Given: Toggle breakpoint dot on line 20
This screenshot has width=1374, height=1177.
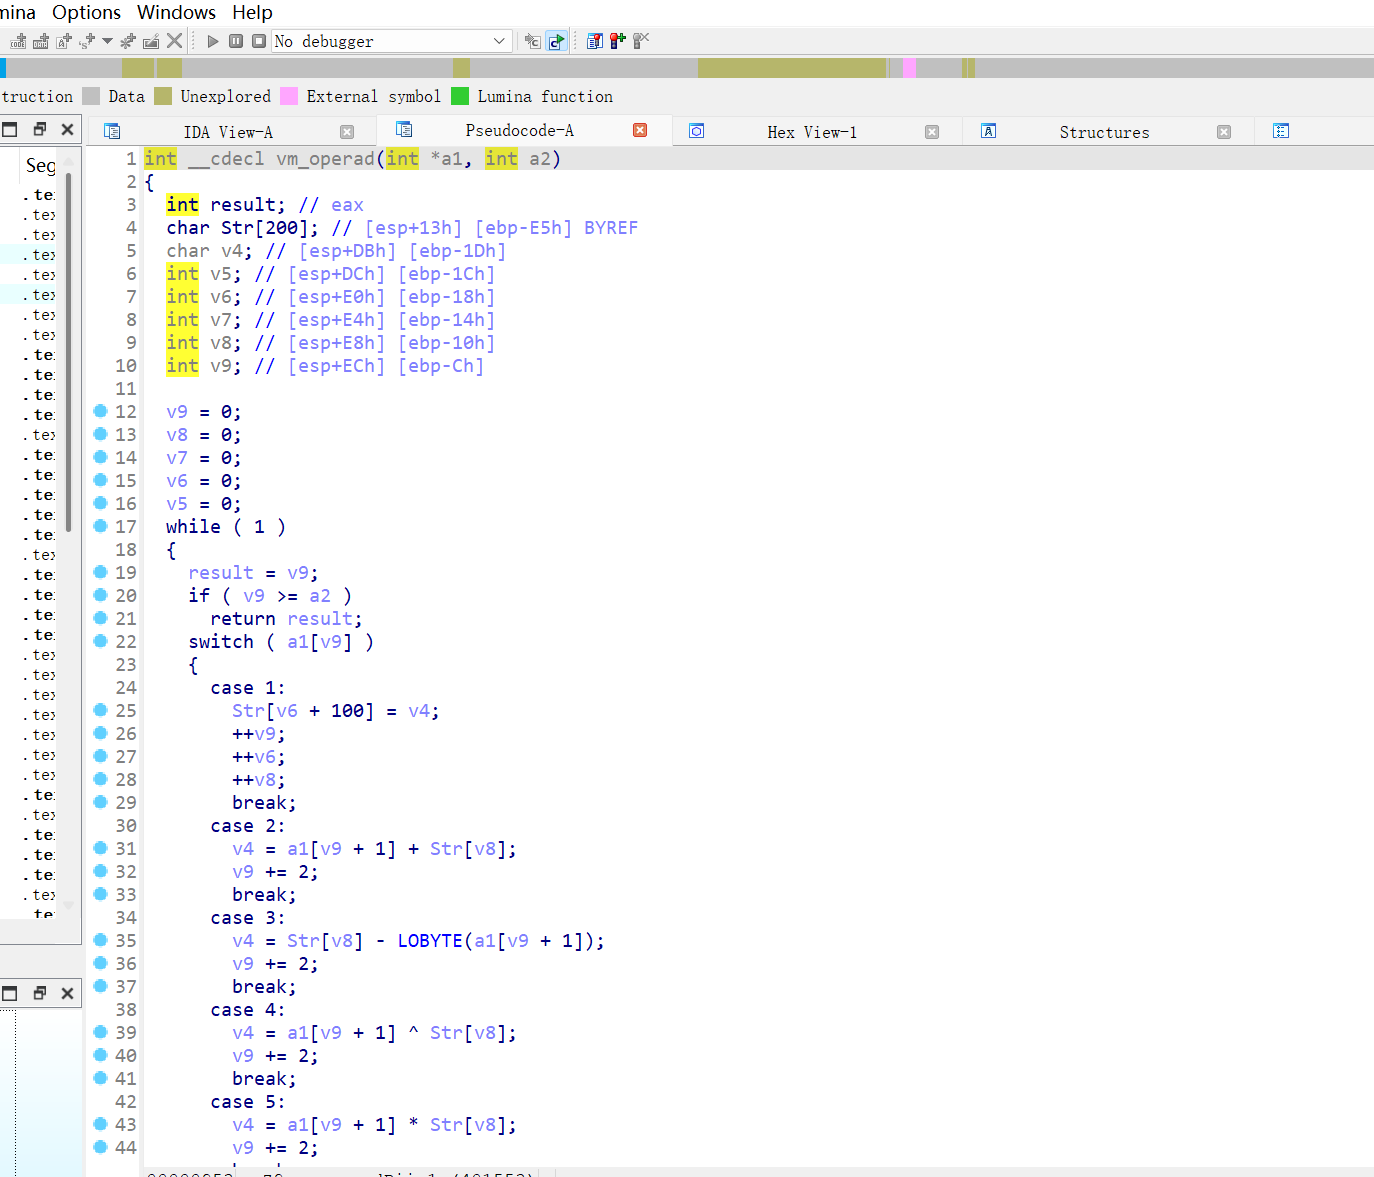Looking at the screenshot, I should pos(100,595).
